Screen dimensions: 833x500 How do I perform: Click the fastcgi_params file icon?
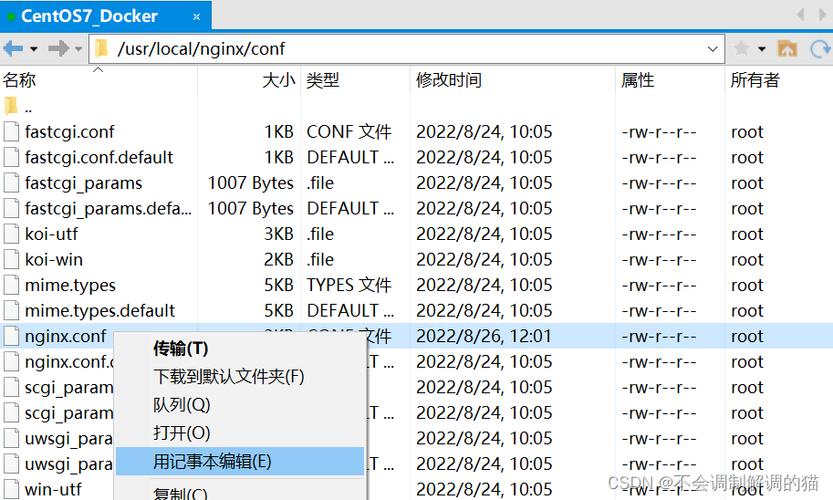click(x=11, y=183)
